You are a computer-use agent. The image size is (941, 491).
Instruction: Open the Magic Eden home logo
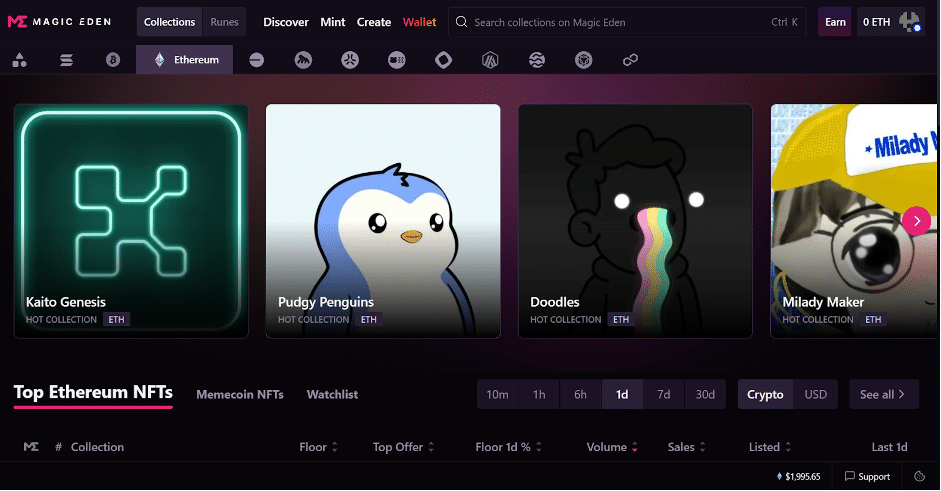pos(59,22)
